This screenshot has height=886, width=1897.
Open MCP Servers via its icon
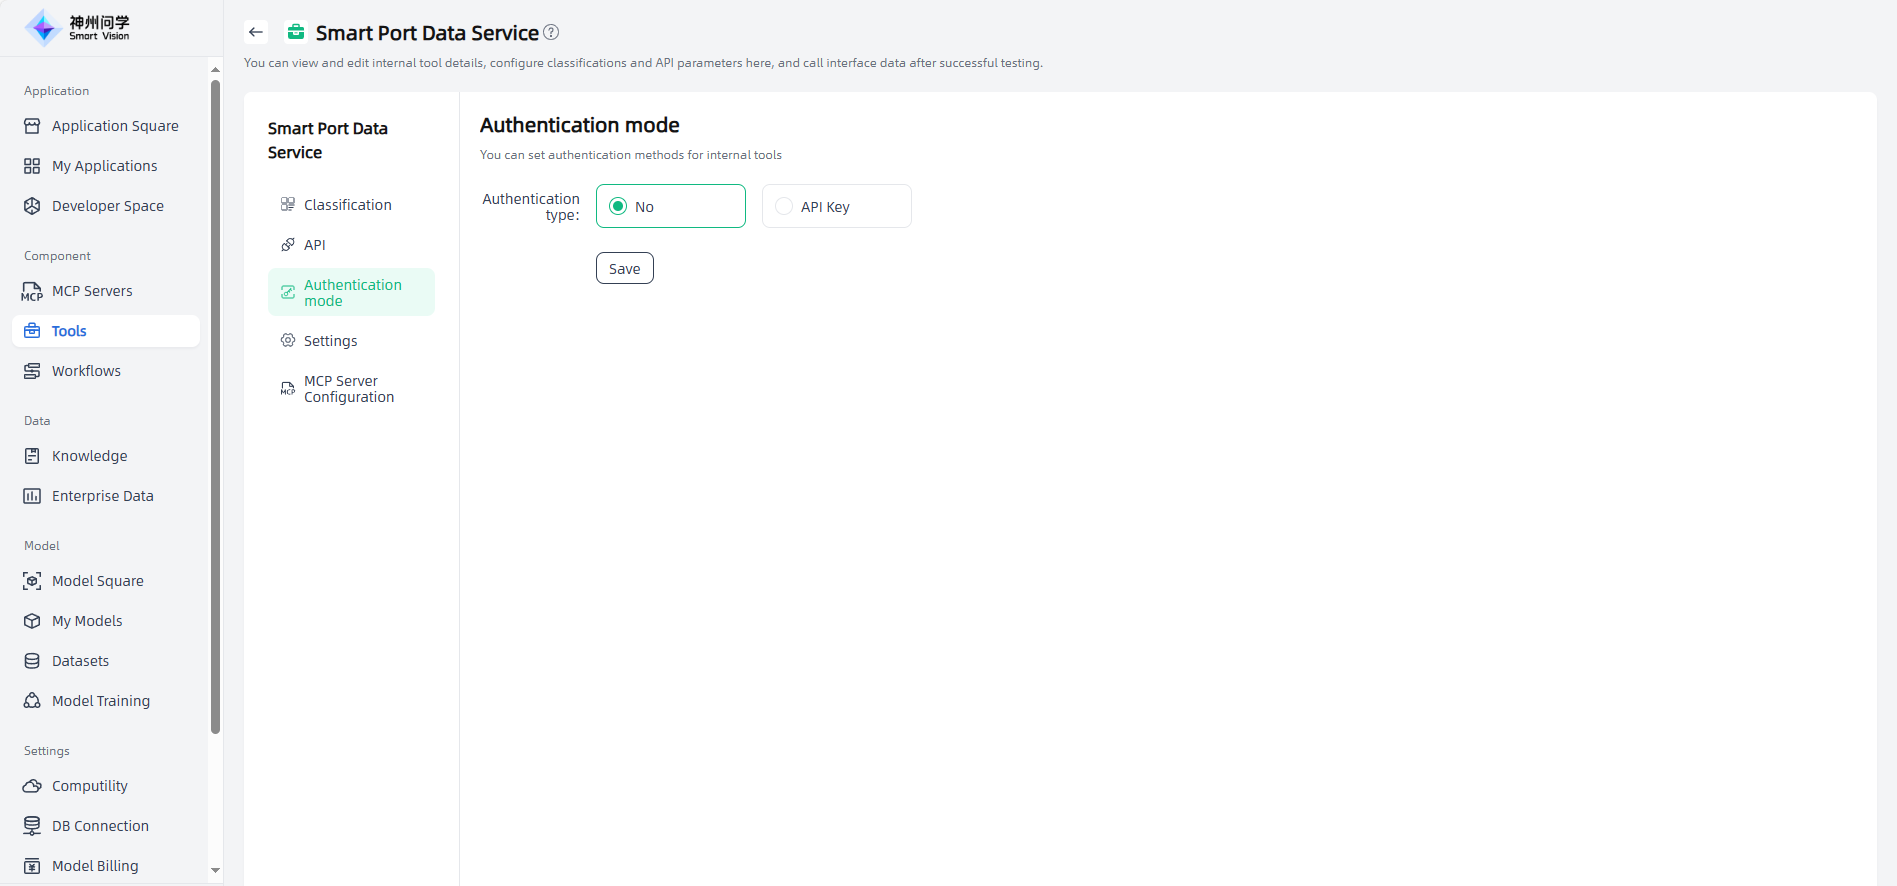coord(32,291)
